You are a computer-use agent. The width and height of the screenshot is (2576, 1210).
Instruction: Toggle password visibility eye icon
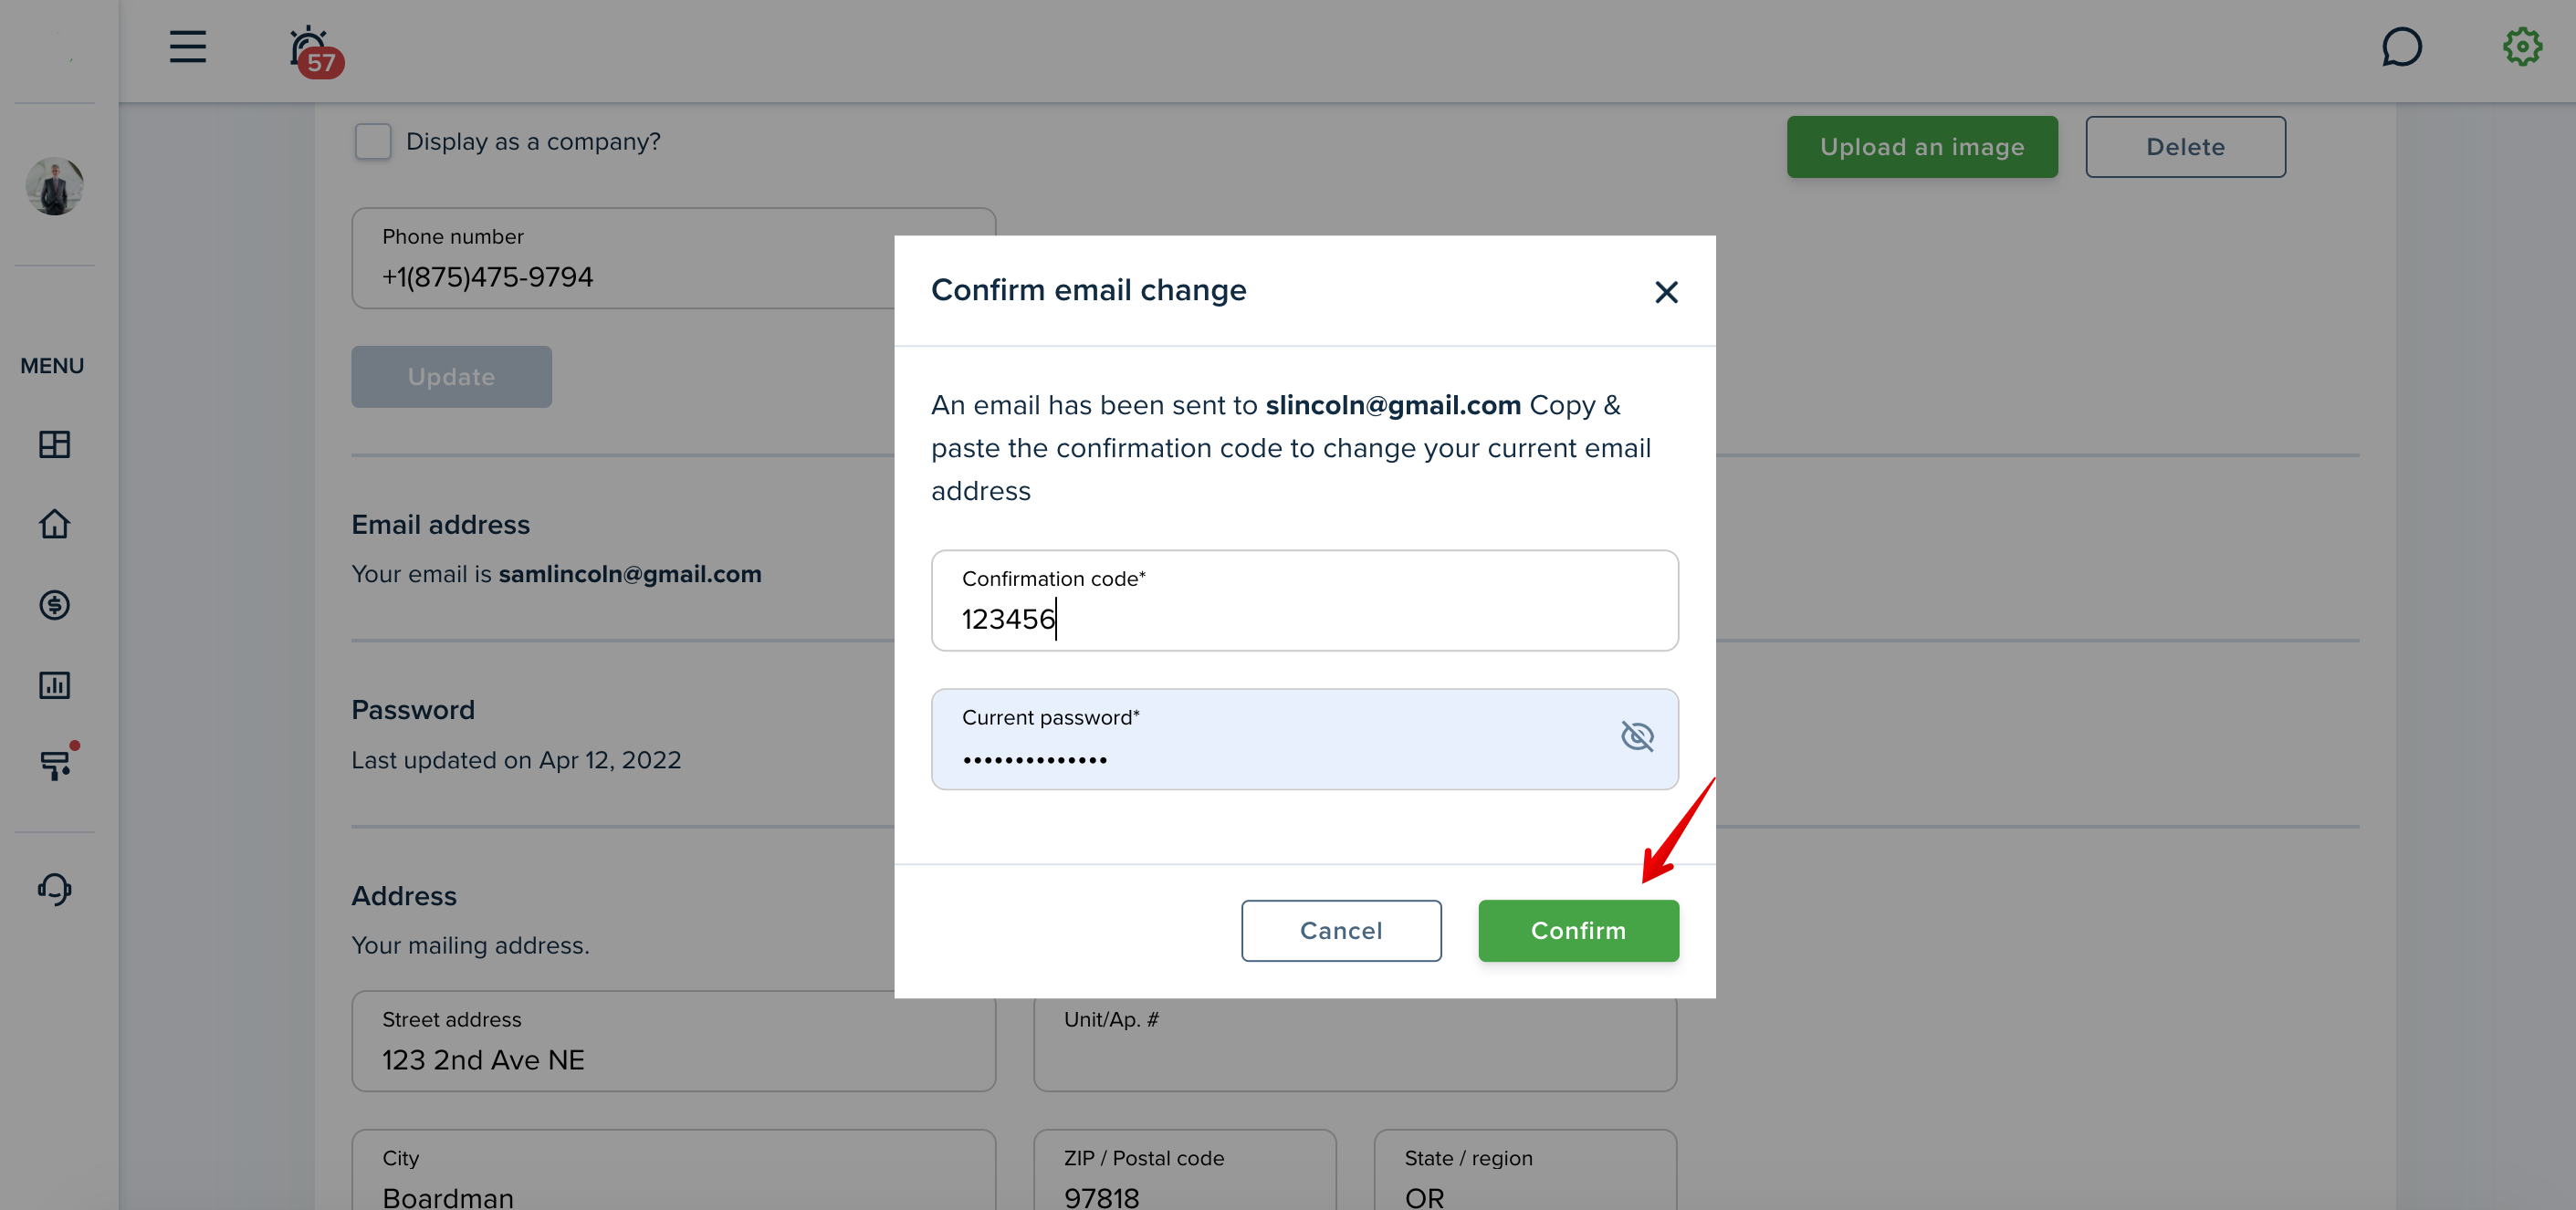[1636, 736]
